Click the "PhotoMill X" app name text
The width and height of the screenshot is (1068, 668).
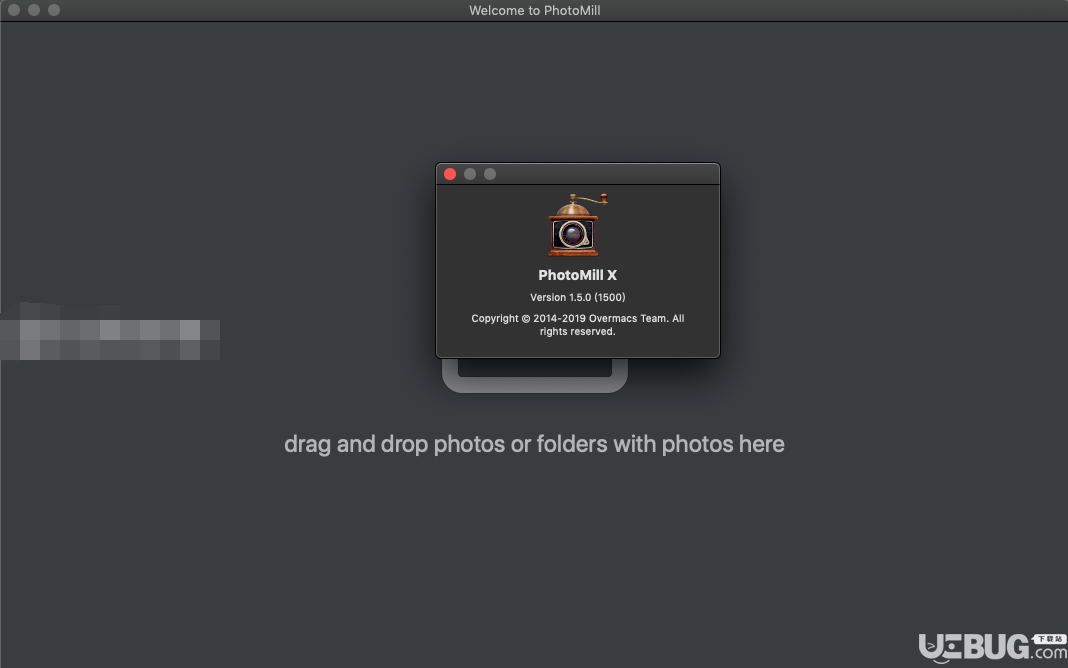pos(578,275)
